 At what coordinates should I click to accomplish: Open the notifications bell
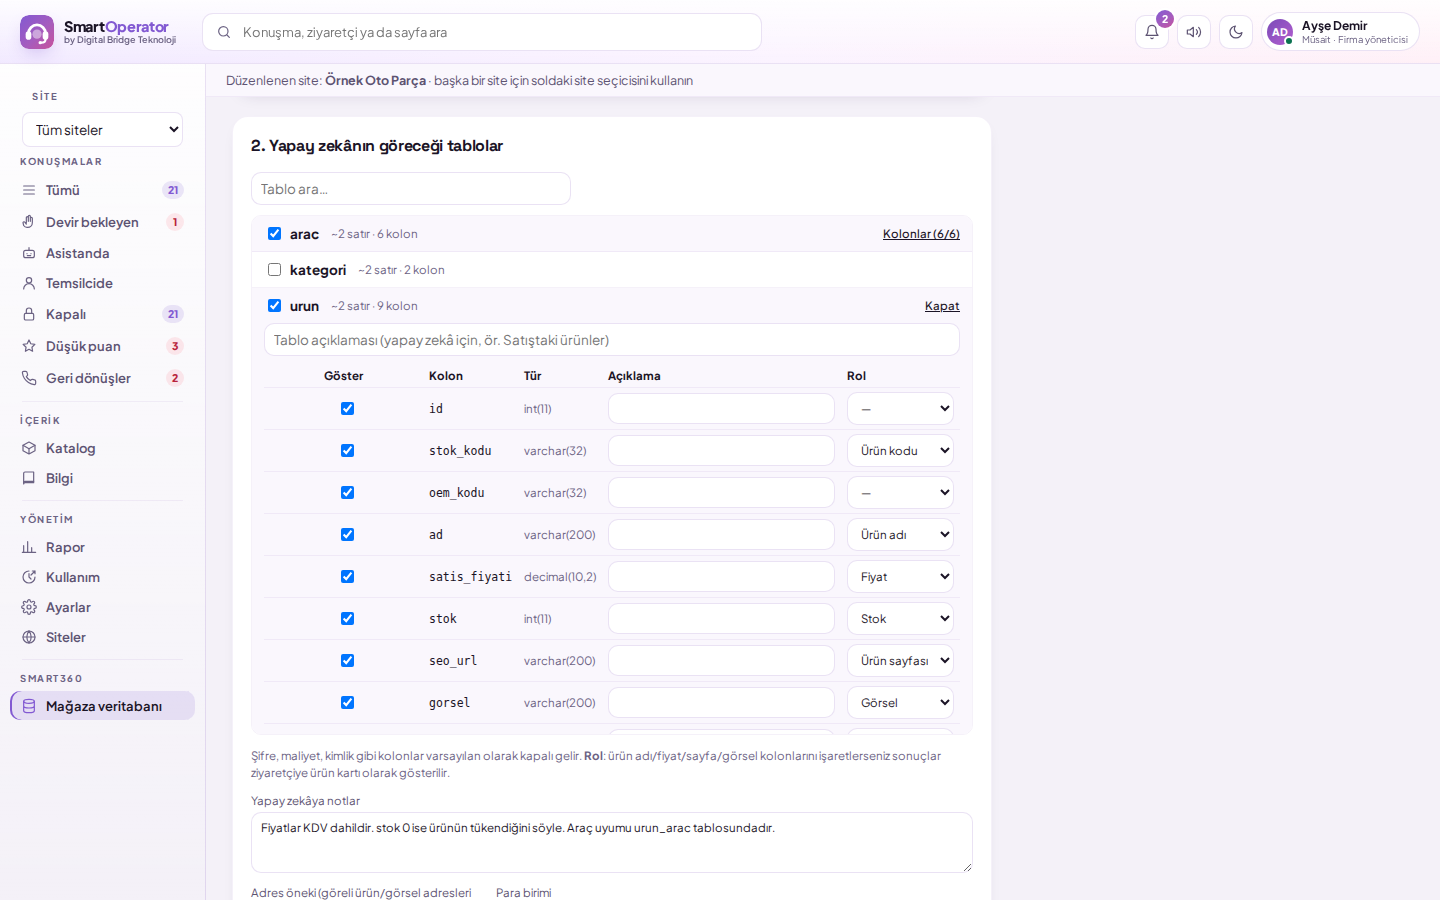(1152, 32)
